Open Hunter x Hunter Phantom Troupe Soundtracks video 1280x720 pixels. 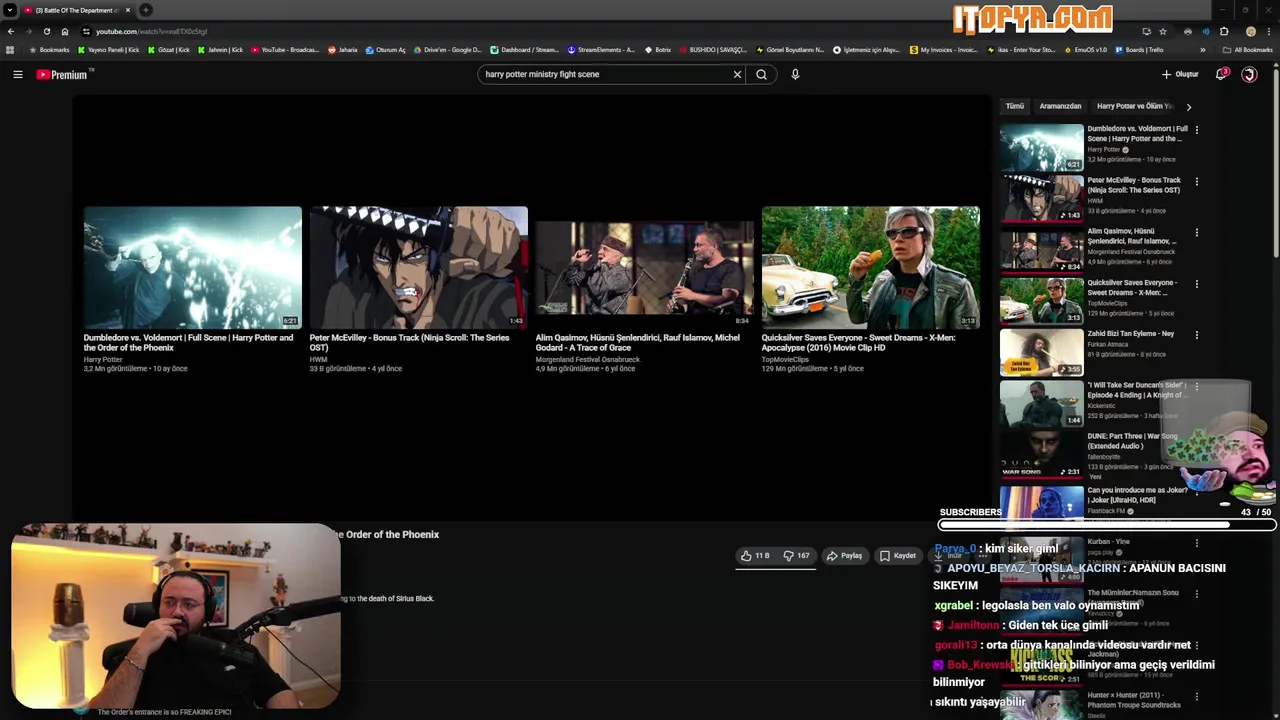tap(1134, 700)
